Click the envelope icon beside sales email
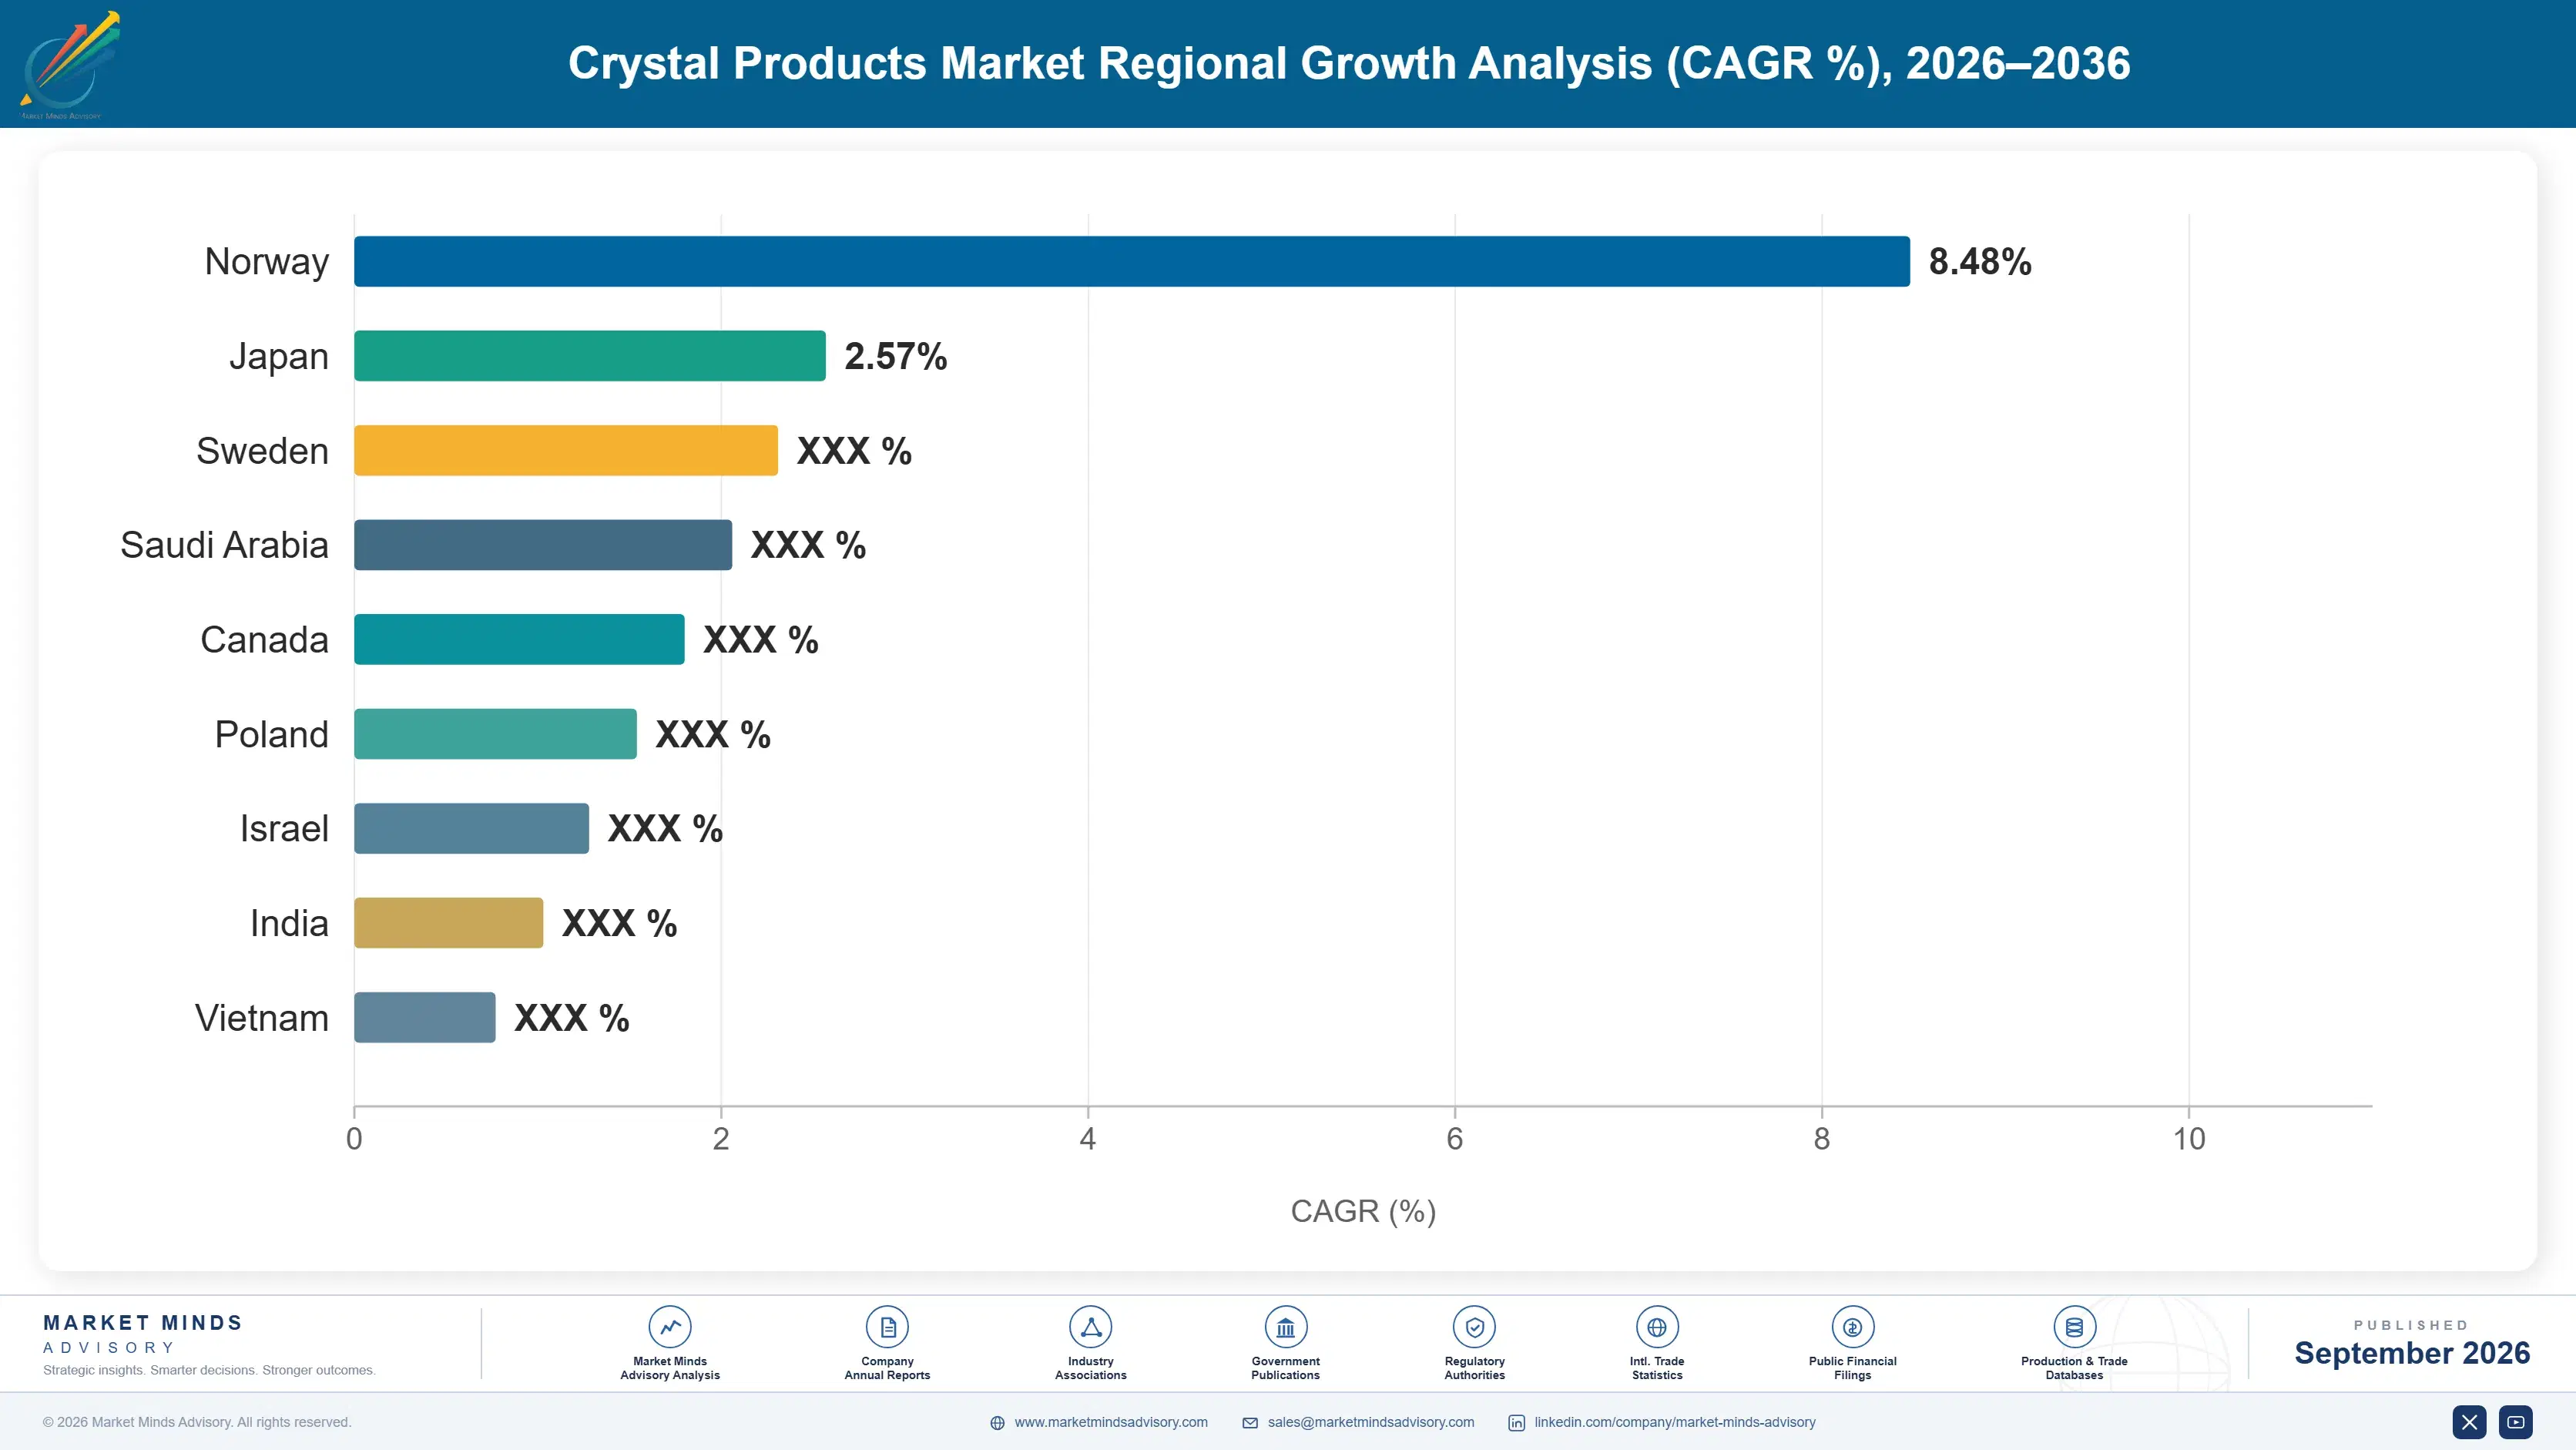The image size is (2576, 1450). [1250, 1423]
